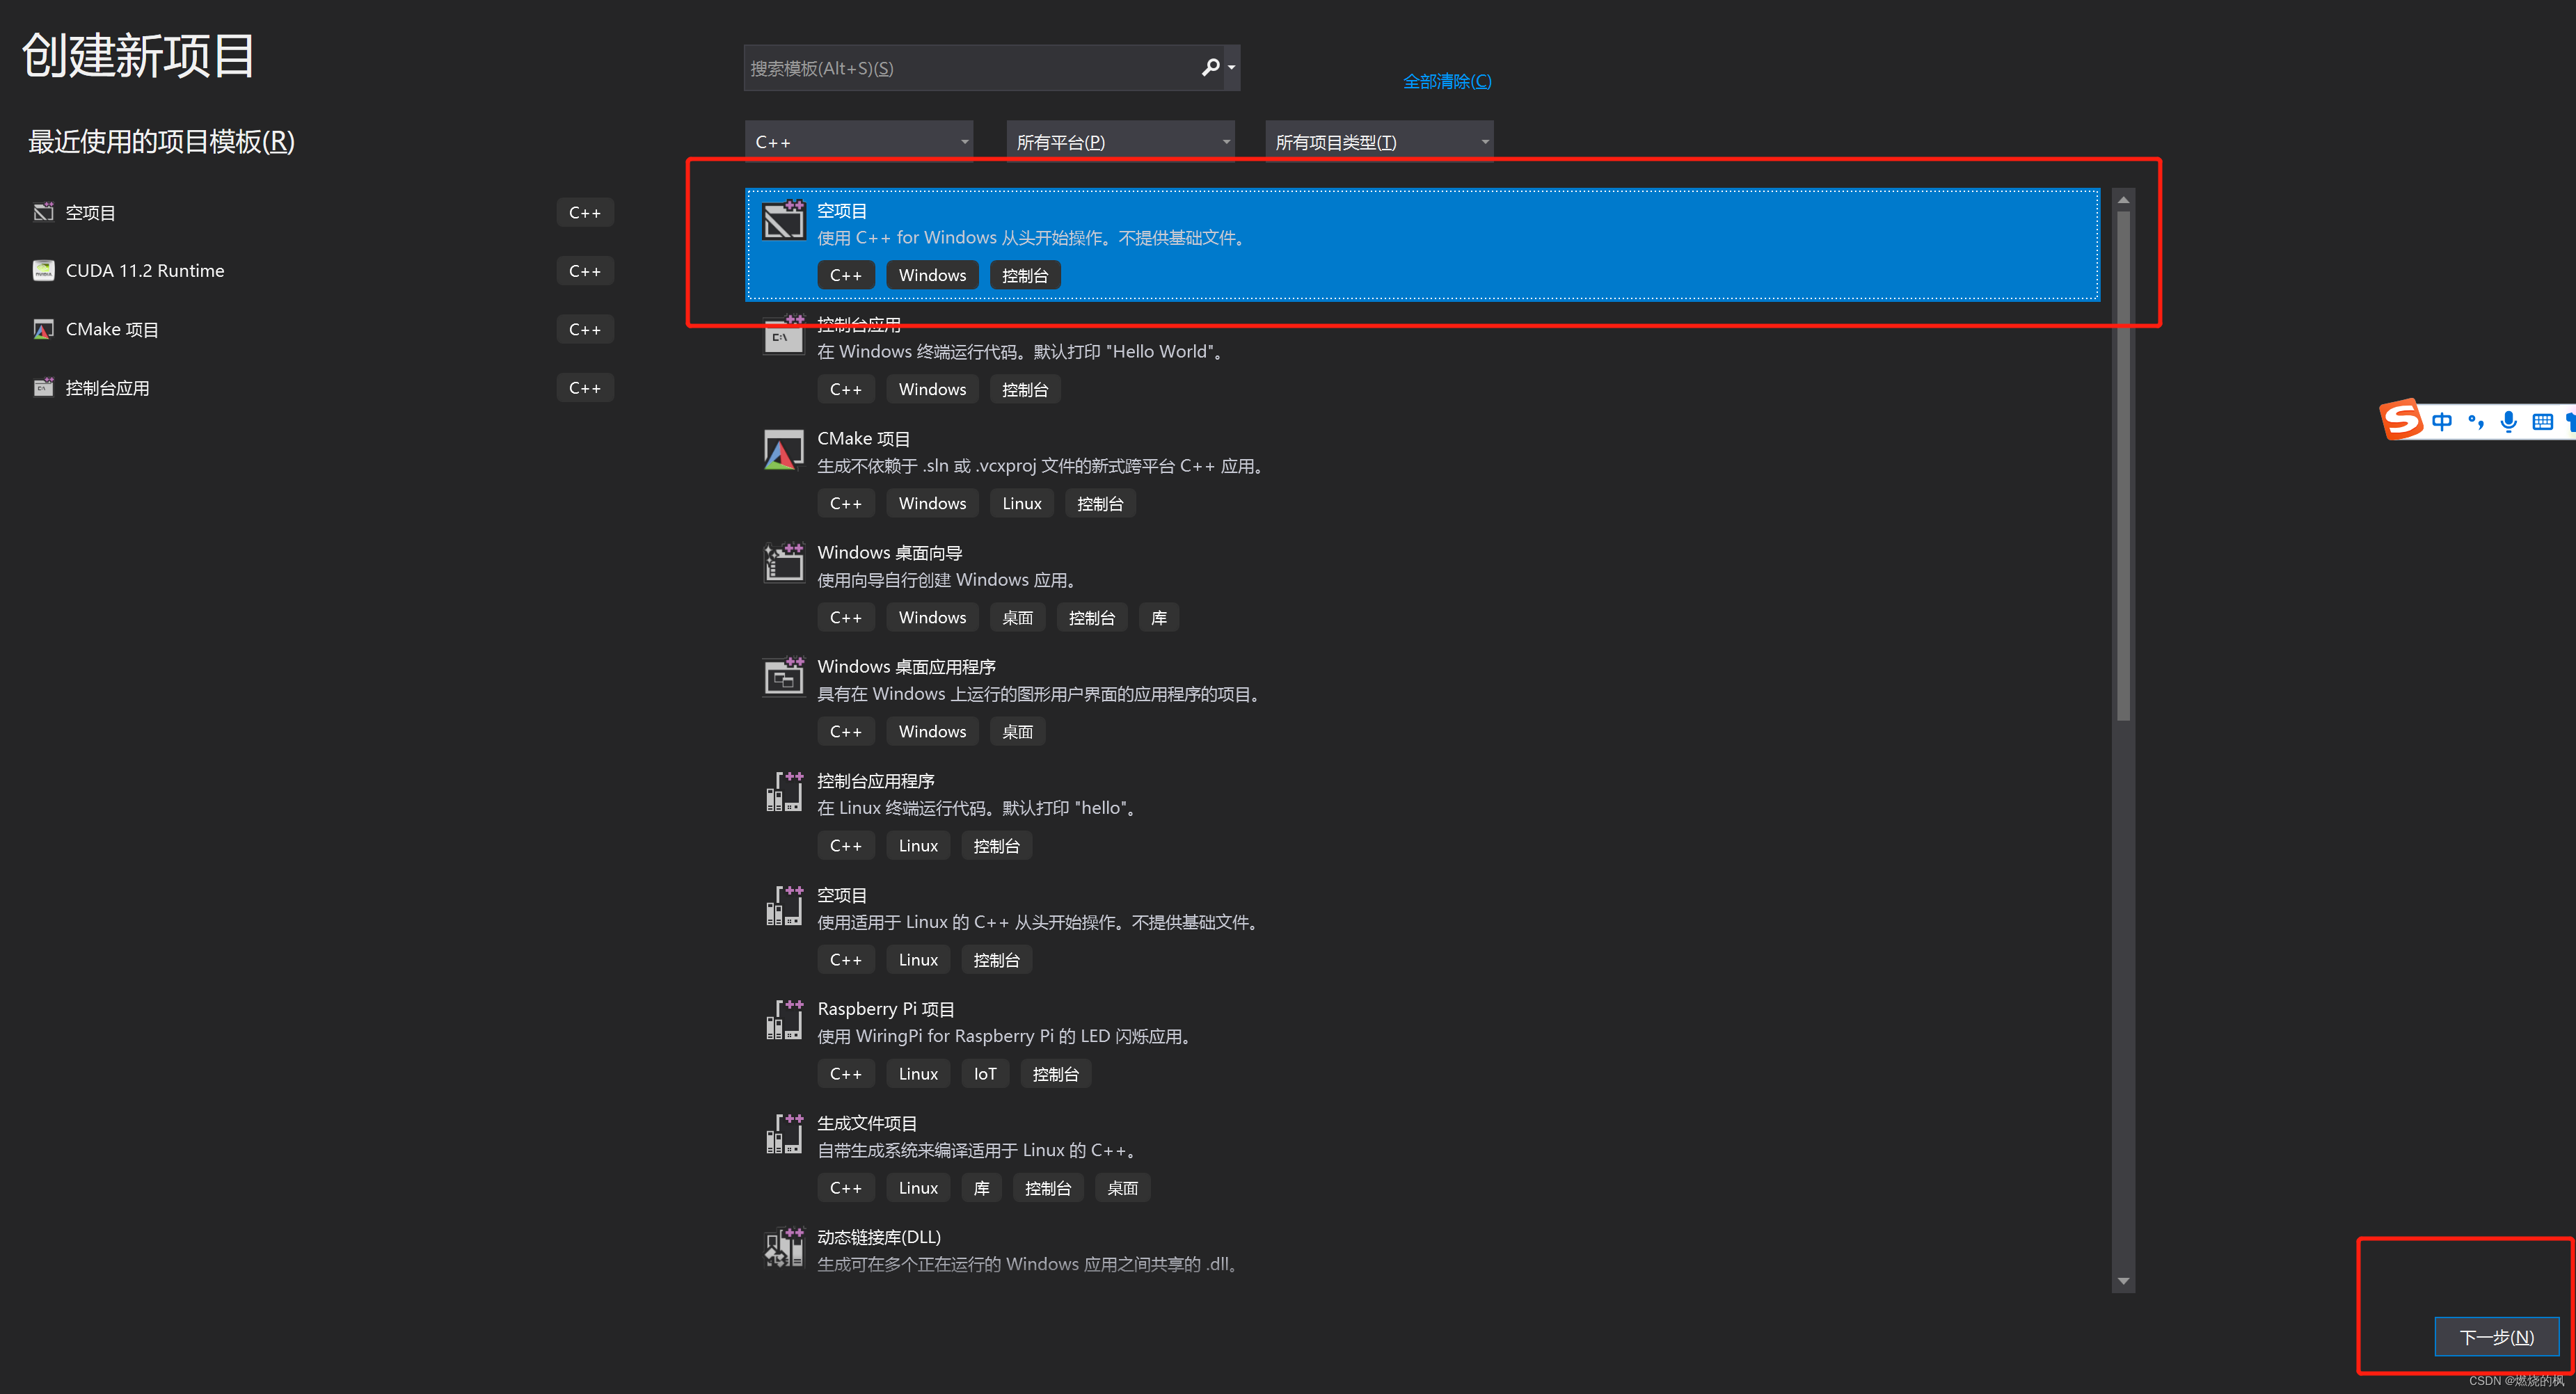The height and width of the screenshot is (1394, 2576).
Task: Open the search options dropdown arrow
Action: click(x=1232, y=68)
